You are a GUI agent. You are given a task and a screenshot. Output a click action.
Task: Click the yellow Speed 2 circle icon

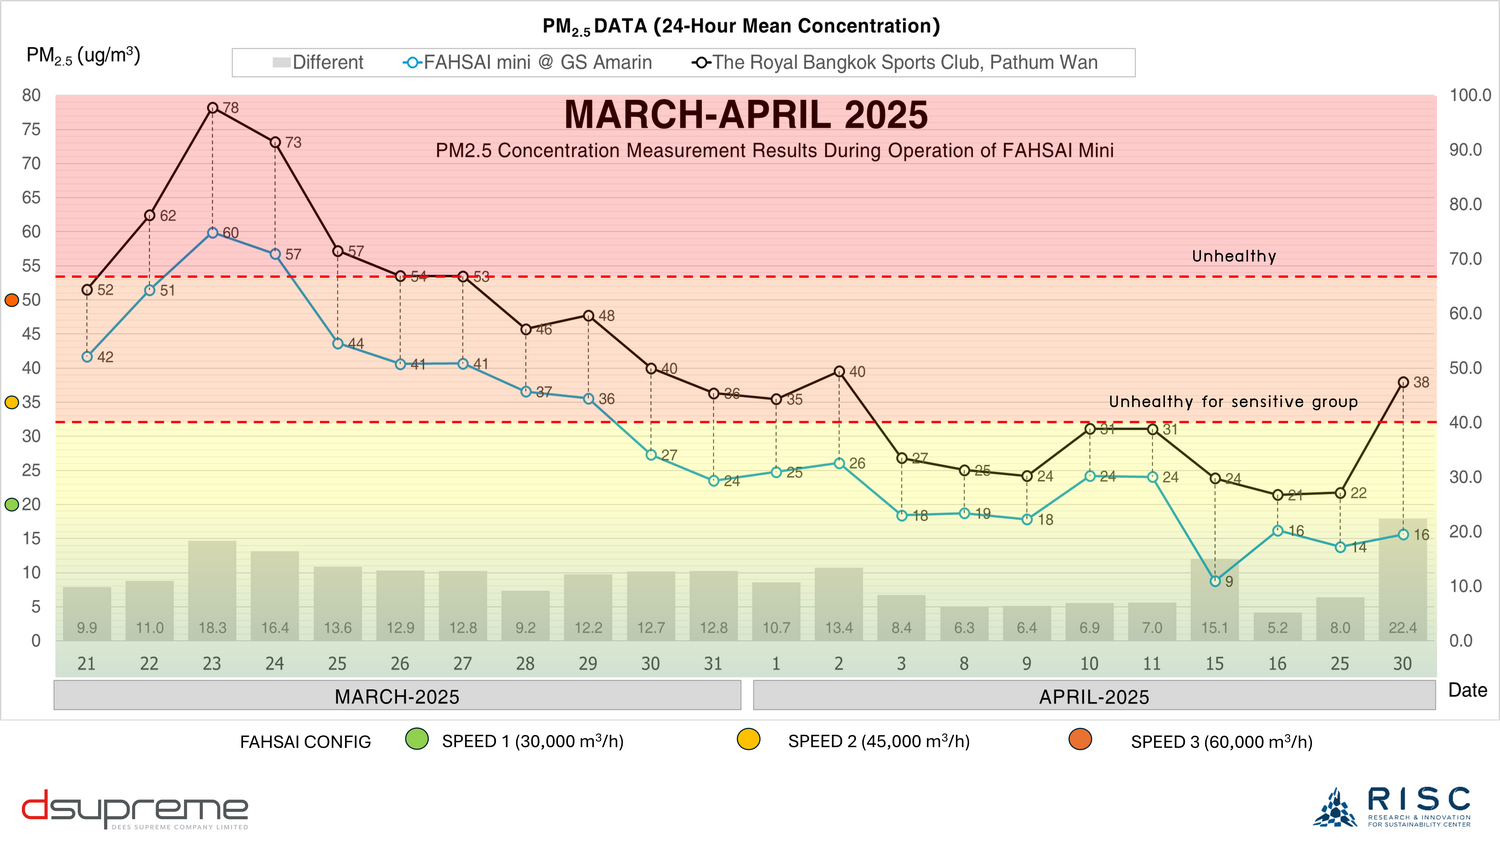(748, 740)
